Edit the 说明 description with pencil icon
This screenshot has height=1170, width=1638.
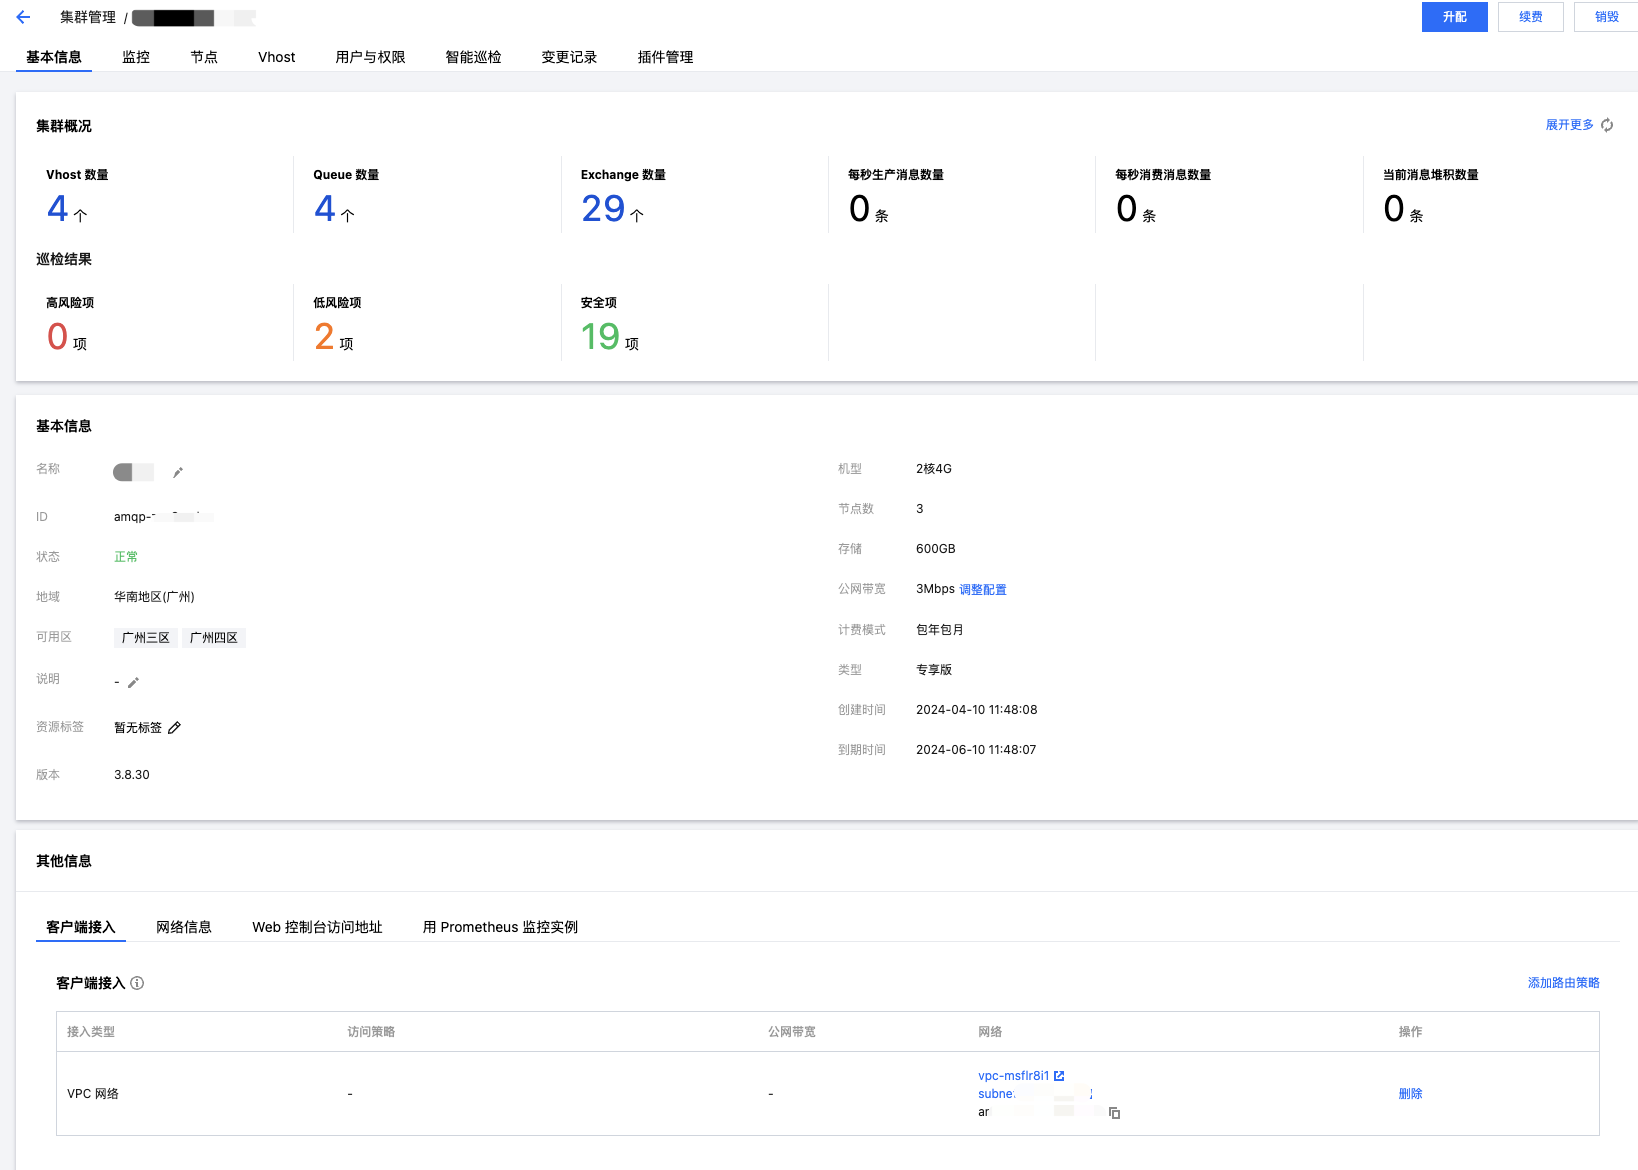tap(133, 682)
